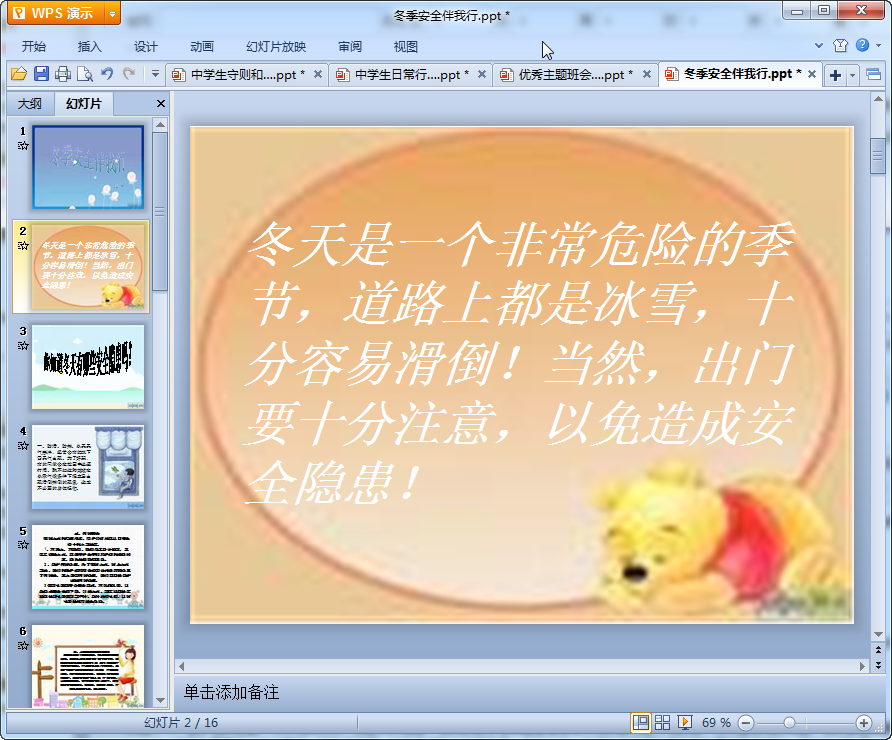Switch to the 大纲 panel tab

point(30,104)
